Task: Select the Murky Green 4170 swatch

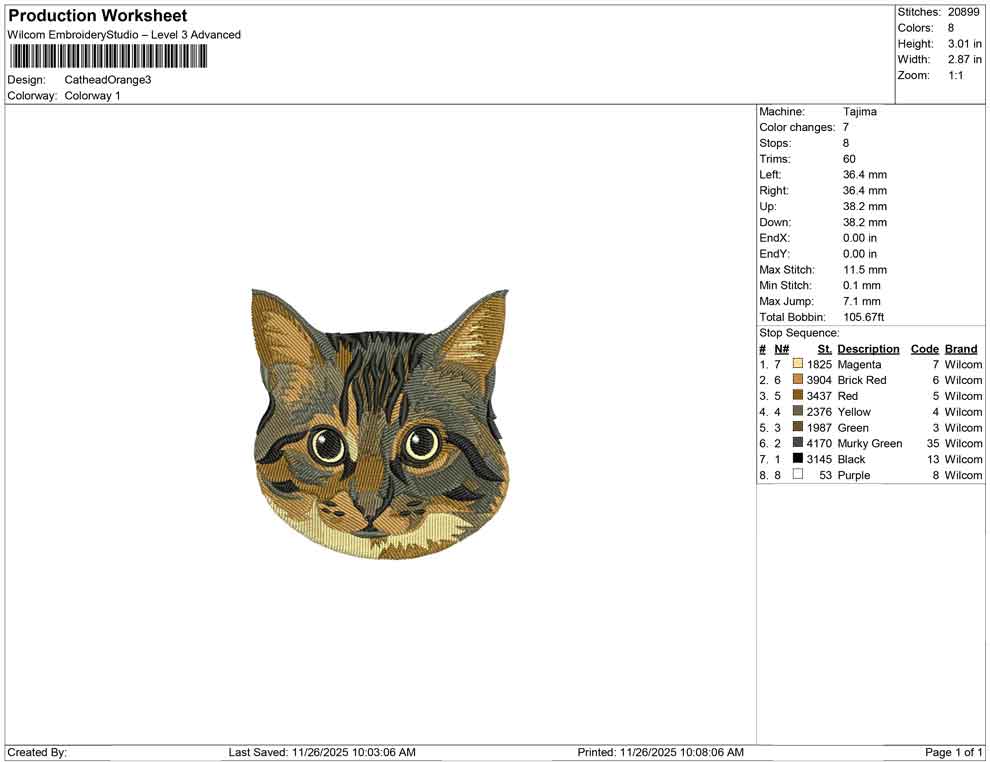Action: [797, 443]
